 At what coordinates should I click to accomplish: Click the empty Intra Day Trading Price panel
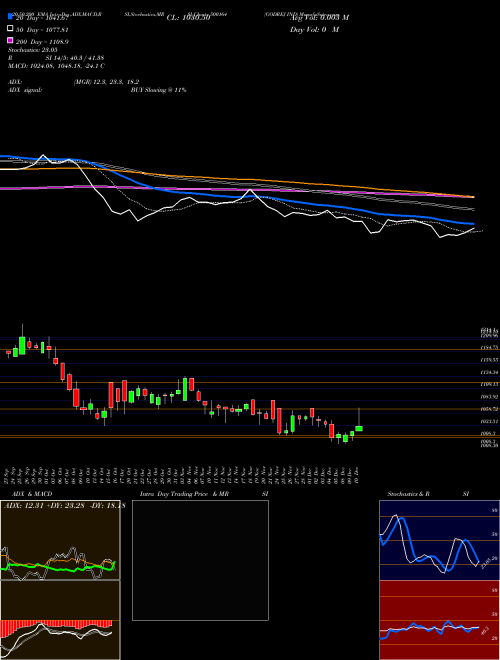tap(200, 560)
